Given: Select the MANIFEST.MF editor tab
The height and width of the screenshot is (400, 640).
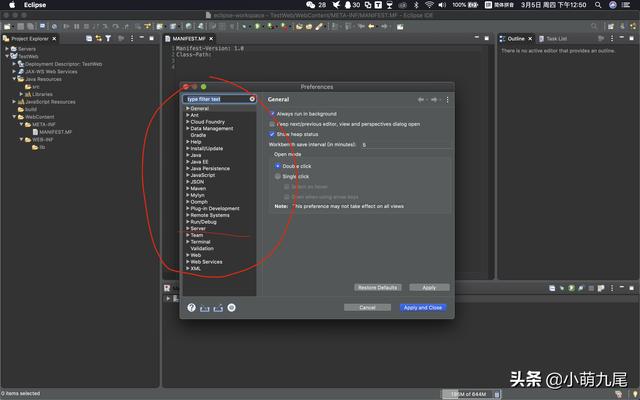Looking at the screenshot, I should tap(189, 38).
